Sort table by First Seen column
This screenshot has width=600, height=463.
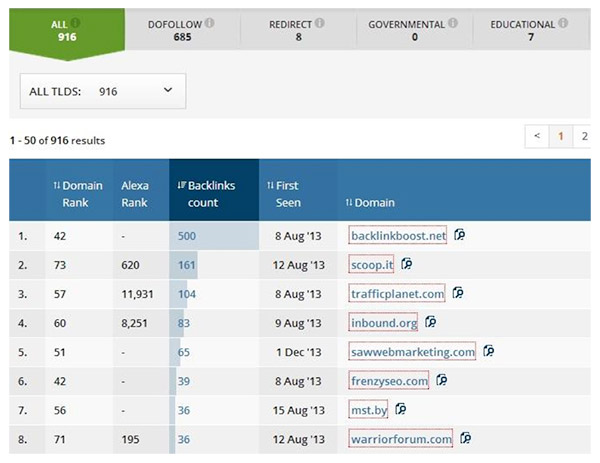[x=283, y=194]
